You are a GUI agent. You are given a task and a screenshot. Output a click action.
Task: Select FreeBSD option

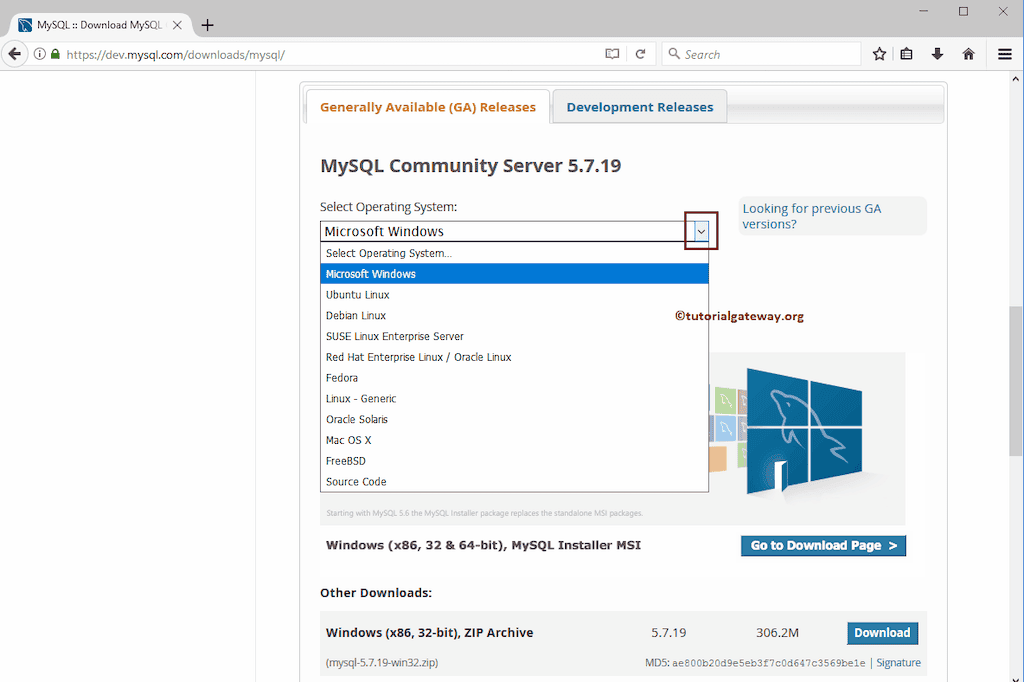(x=515, y=461)
